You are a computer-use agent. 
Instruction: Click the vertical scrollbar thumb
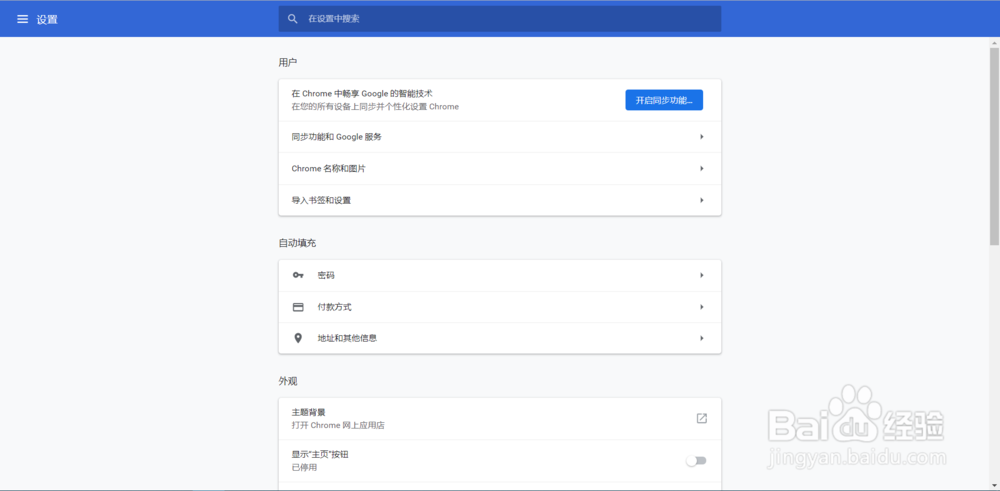[x=994, y=145]
